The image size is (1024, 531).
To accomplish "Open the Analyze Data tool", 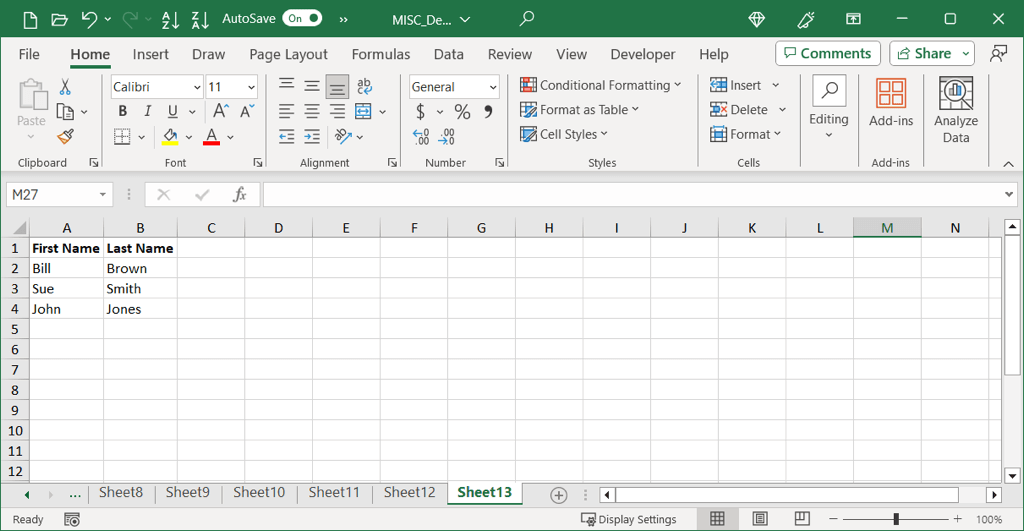I will tap(956, 110).
